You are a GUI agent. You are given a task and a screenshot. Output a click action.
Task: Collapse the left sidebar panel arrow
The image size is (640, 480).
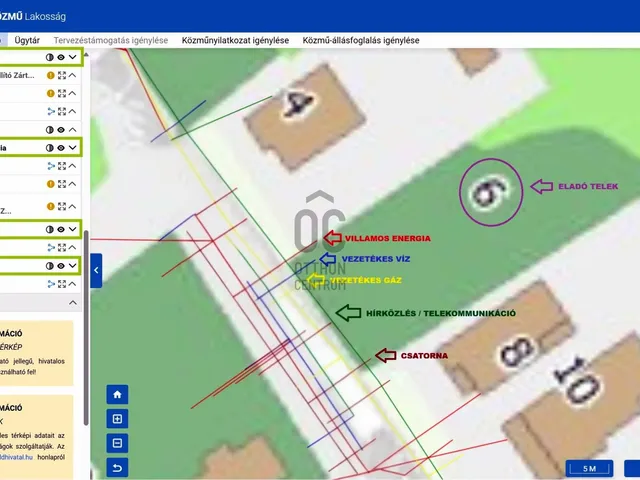point(96,270)
